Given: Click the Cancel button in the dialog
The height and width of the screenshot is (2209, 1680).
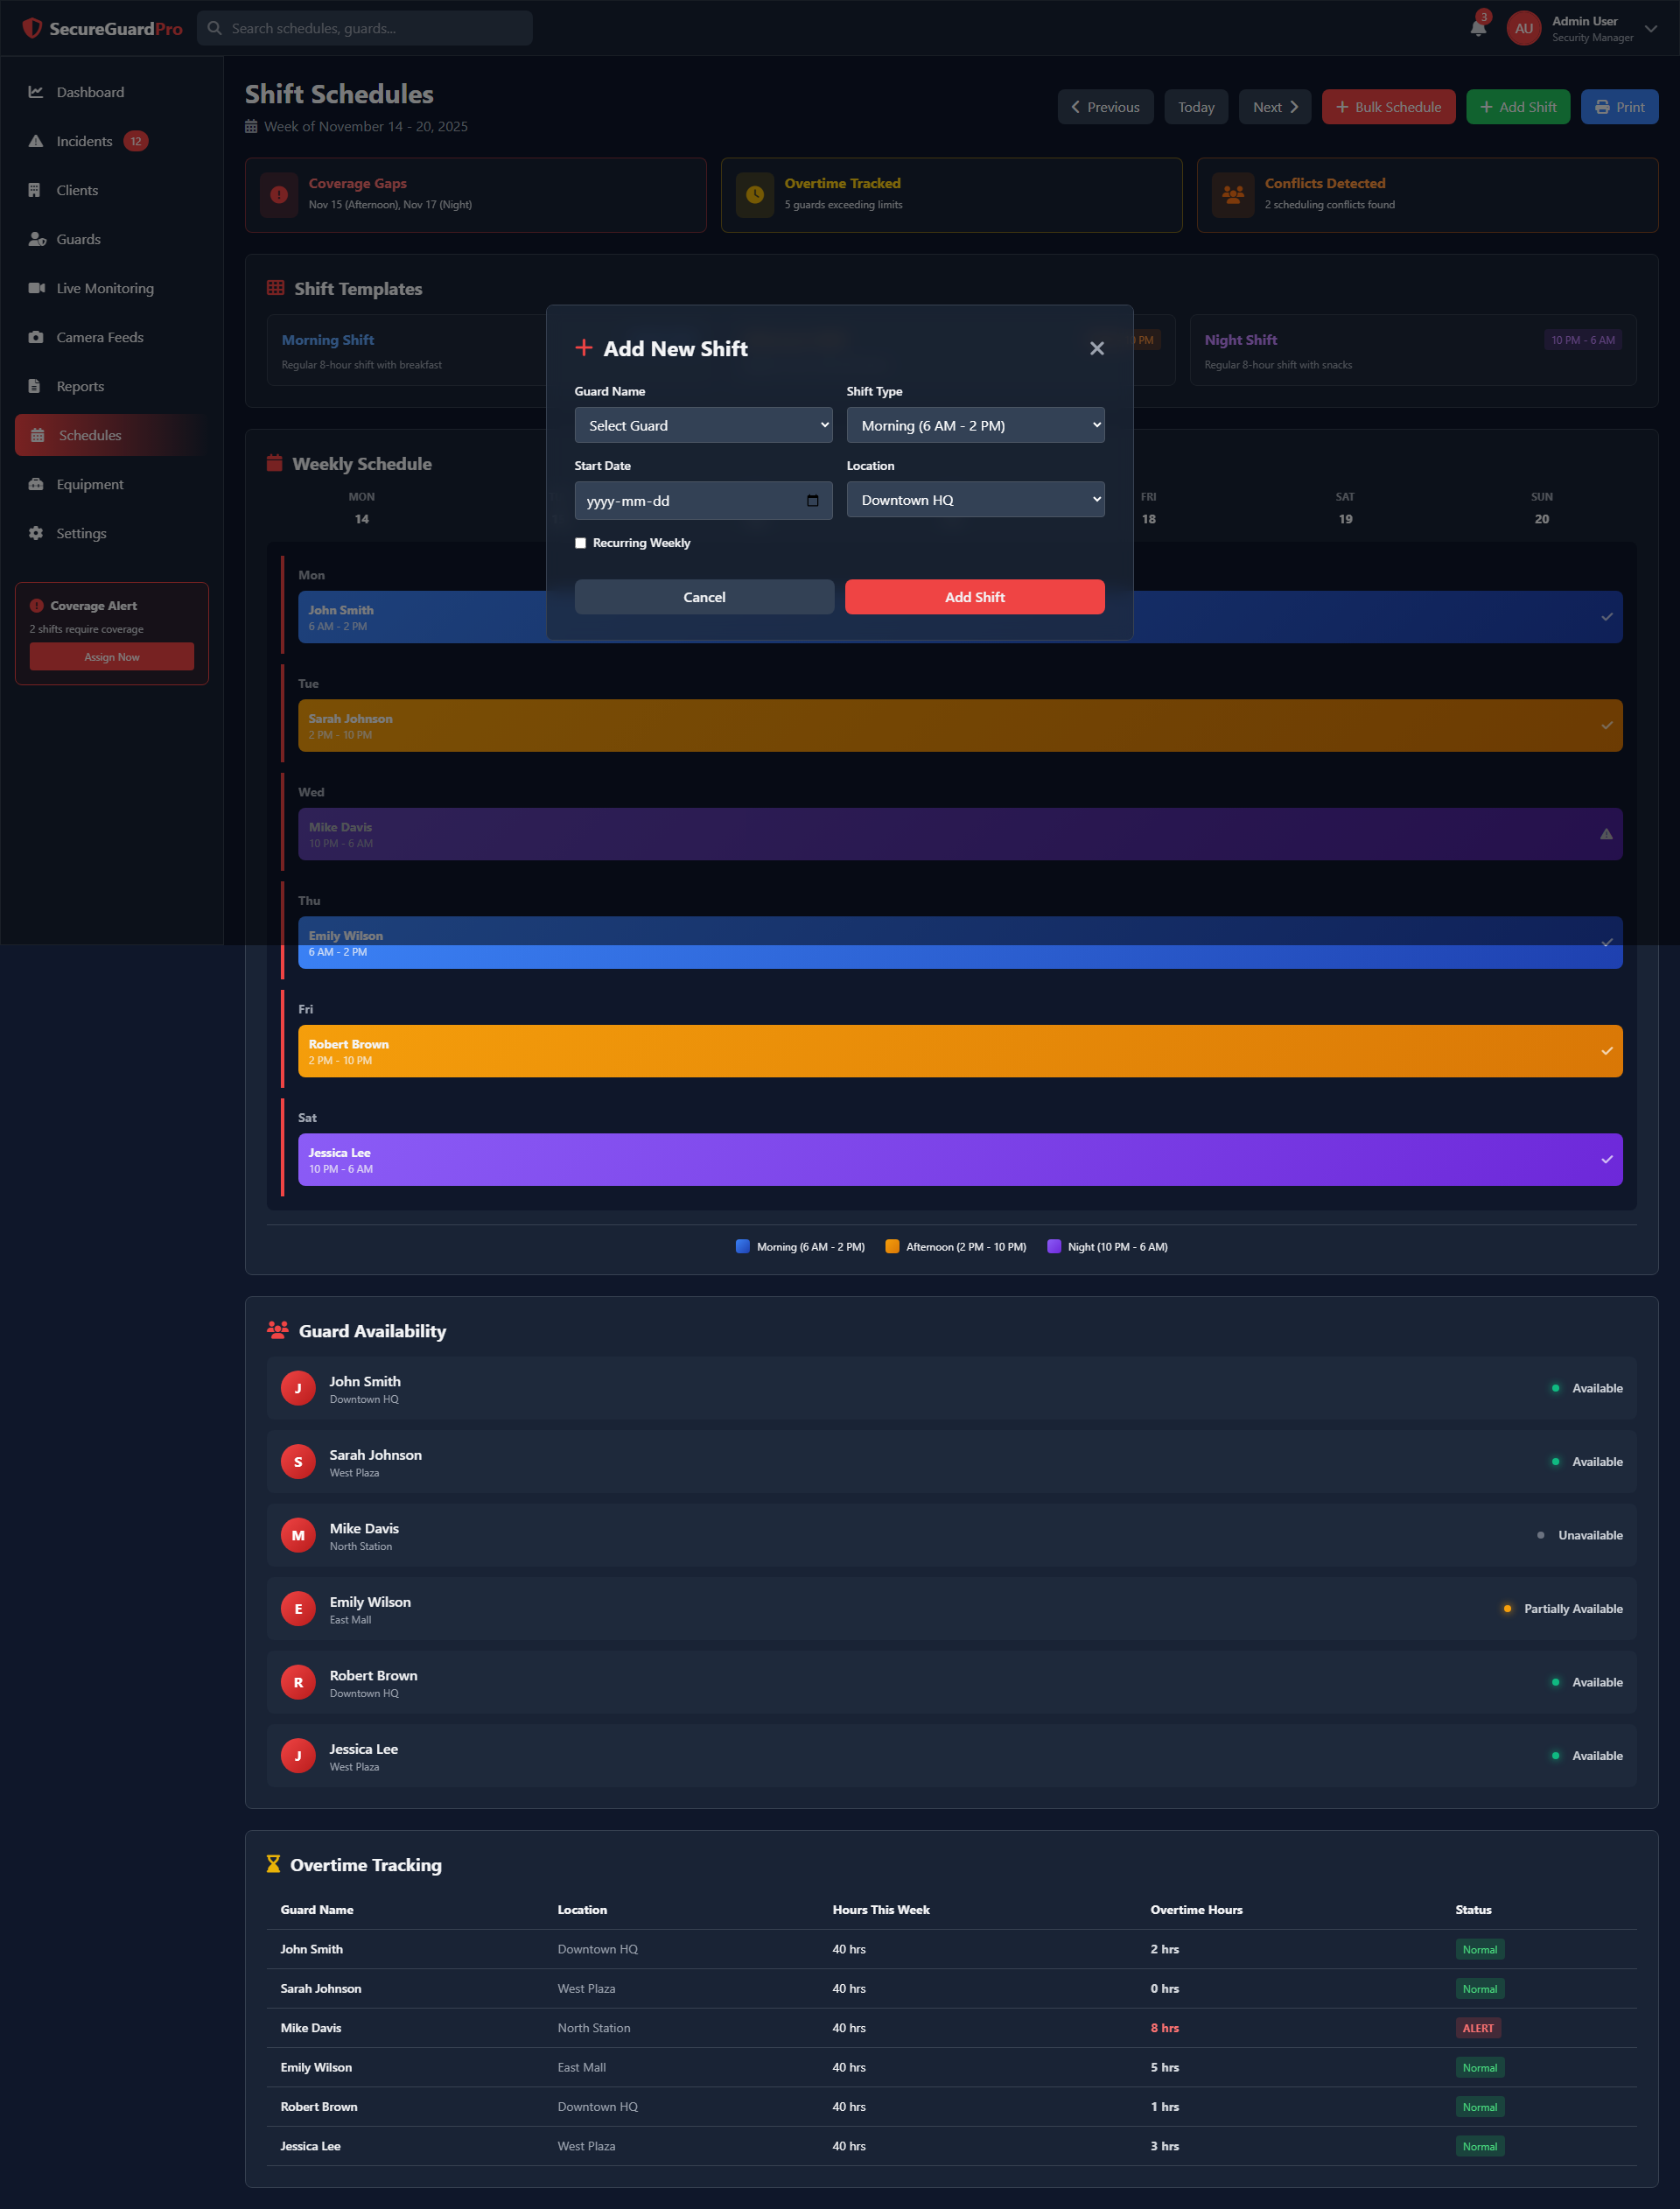Looking at the screenshot, I should pos(704,597).
